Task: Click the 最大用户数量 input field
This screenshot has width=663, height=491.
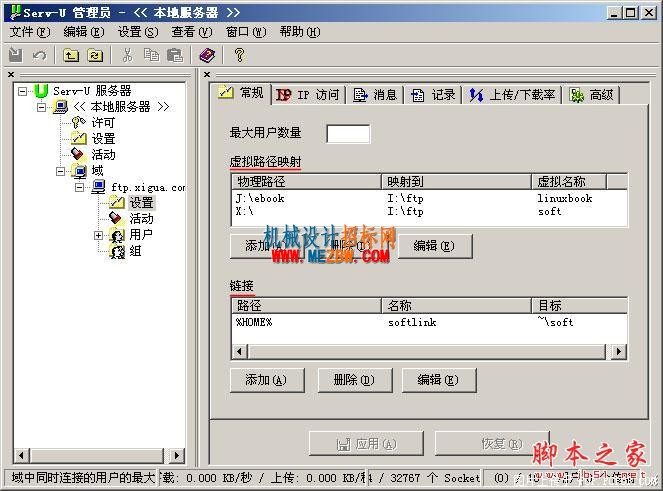Action: [348, 134]
